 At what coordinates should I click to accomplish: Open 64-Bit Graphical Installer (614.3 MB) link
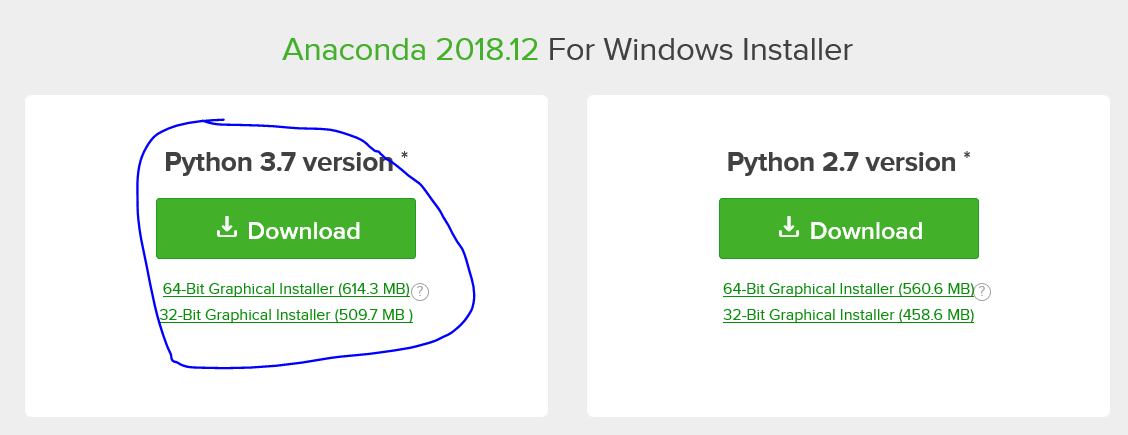[x=286, y=289]
